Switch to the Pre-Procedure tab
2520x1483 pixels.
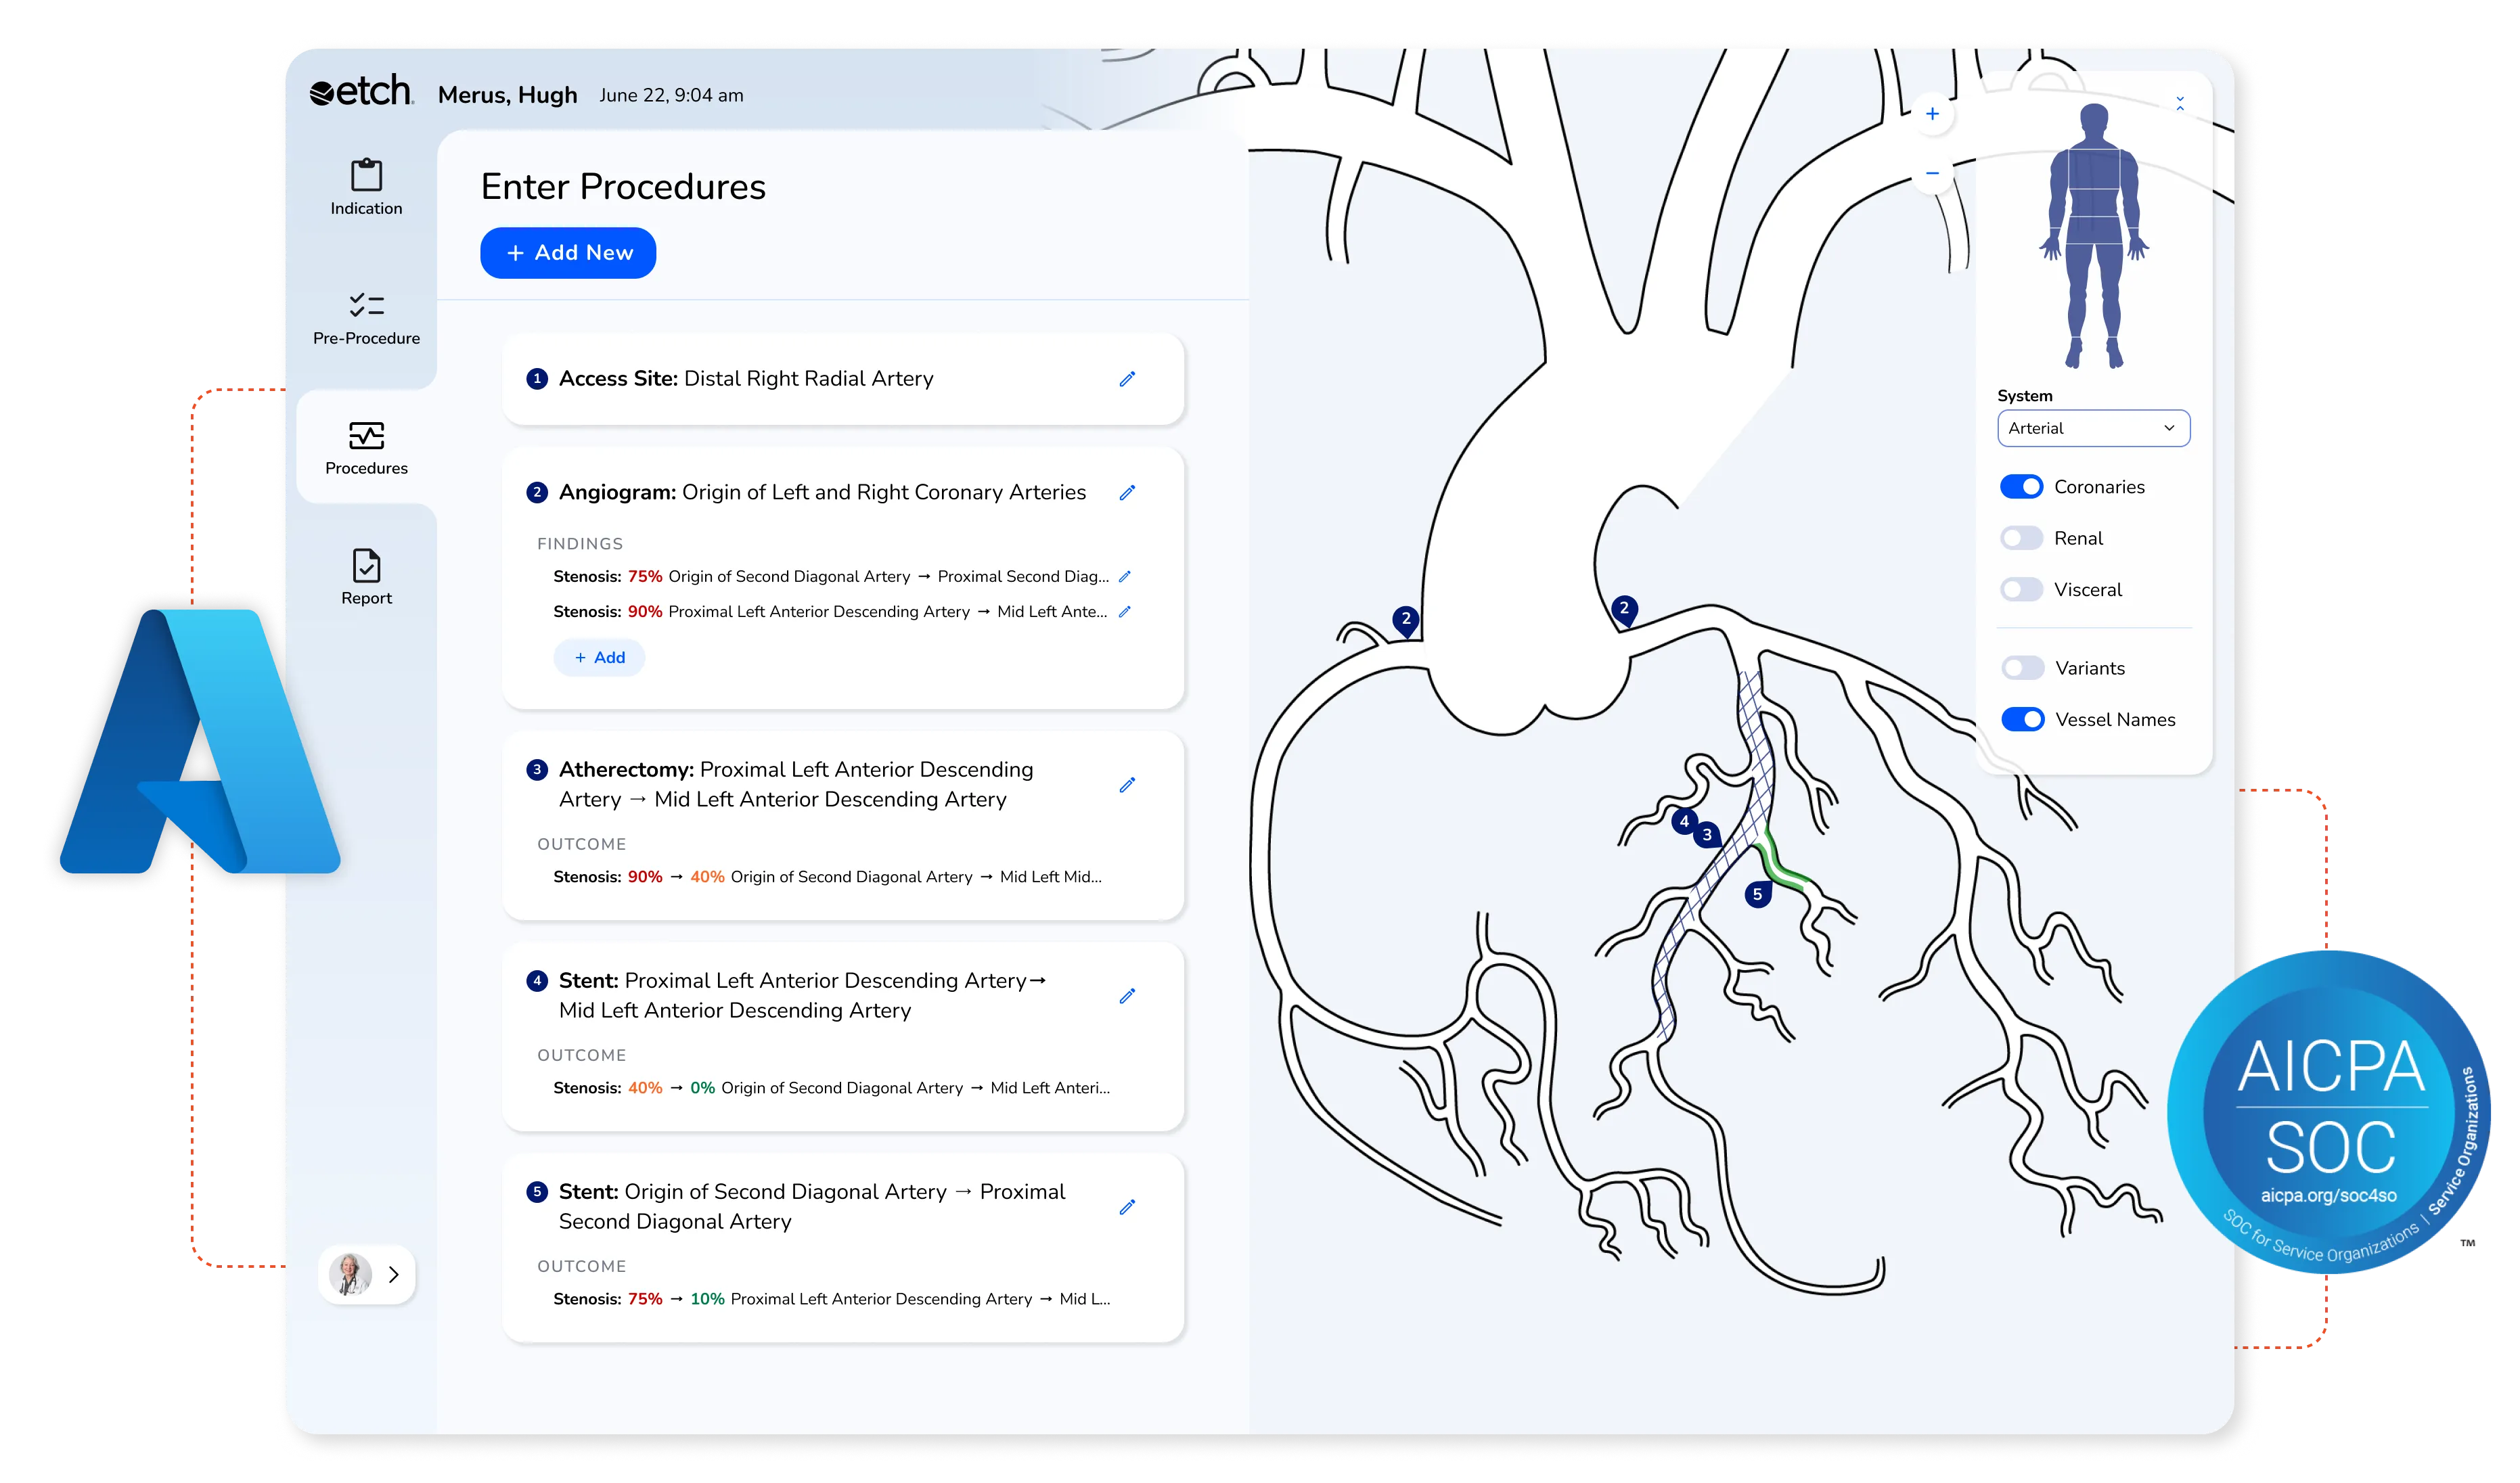(366, 318)
